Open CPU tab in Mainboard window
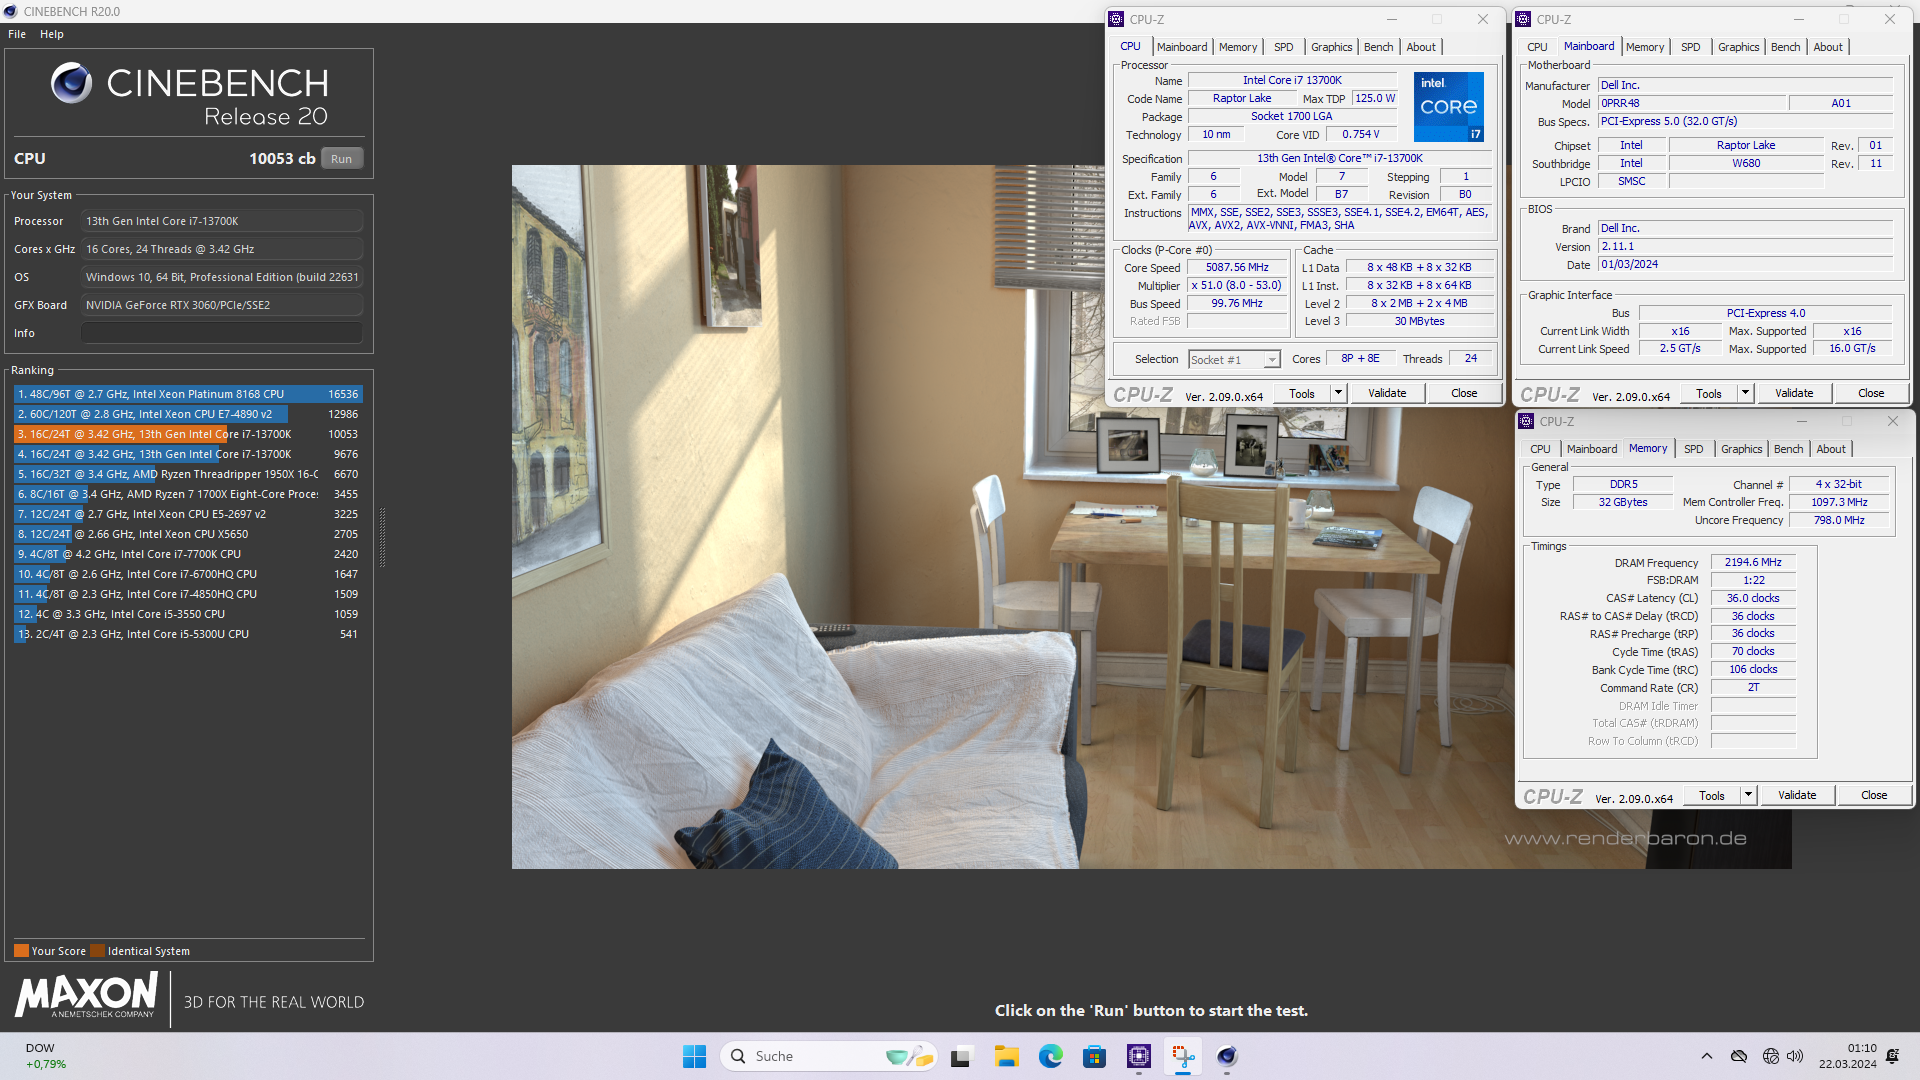Image resolution: width=1920 pixels, height=1080 pixels. [1537, 47]
